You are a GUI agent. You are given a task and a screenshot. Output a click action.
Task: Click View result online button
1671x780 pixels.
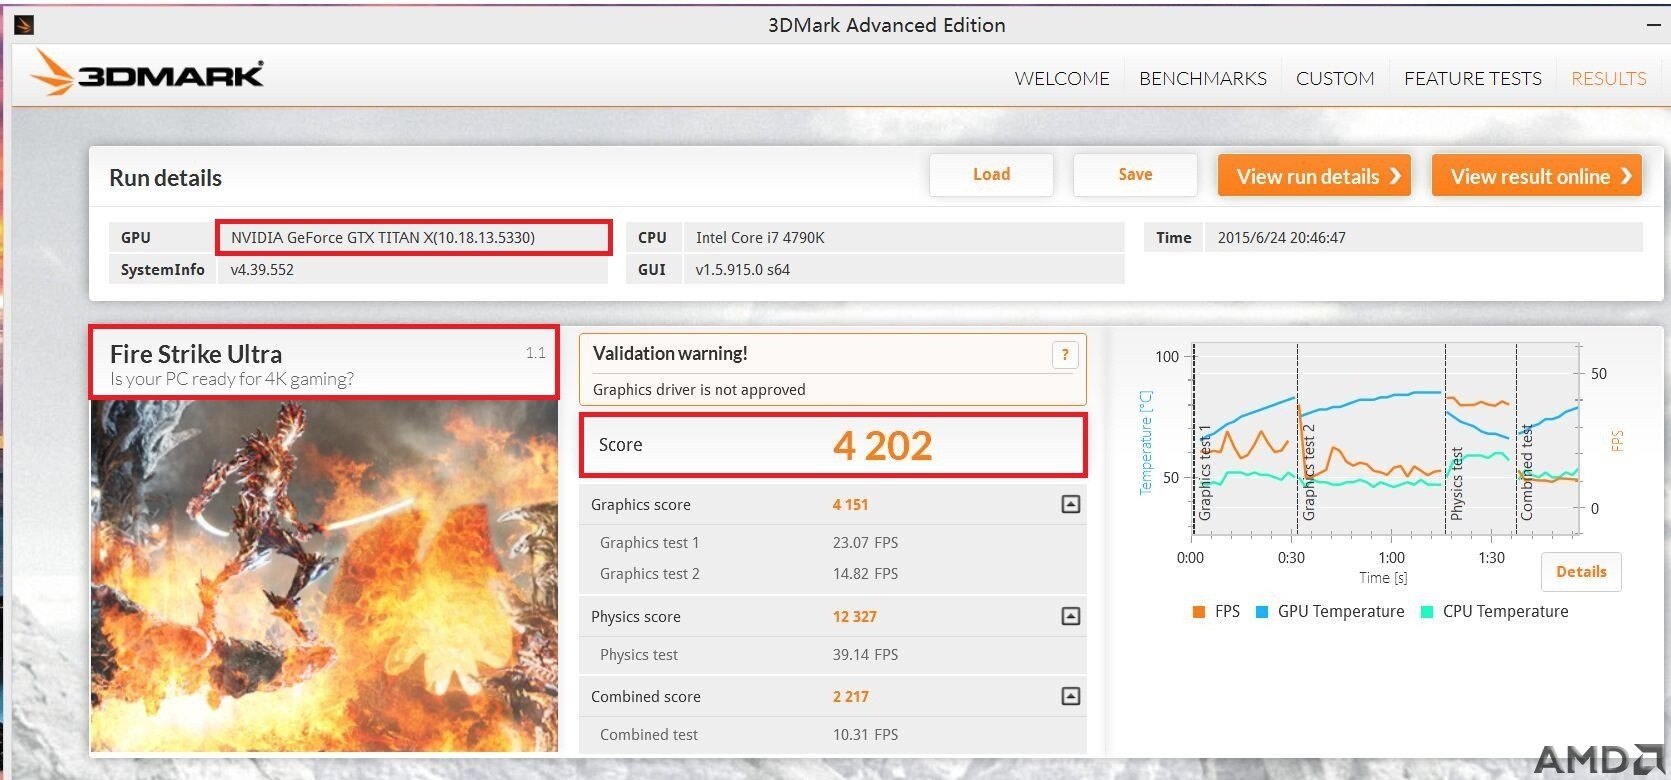(1537, 176)
